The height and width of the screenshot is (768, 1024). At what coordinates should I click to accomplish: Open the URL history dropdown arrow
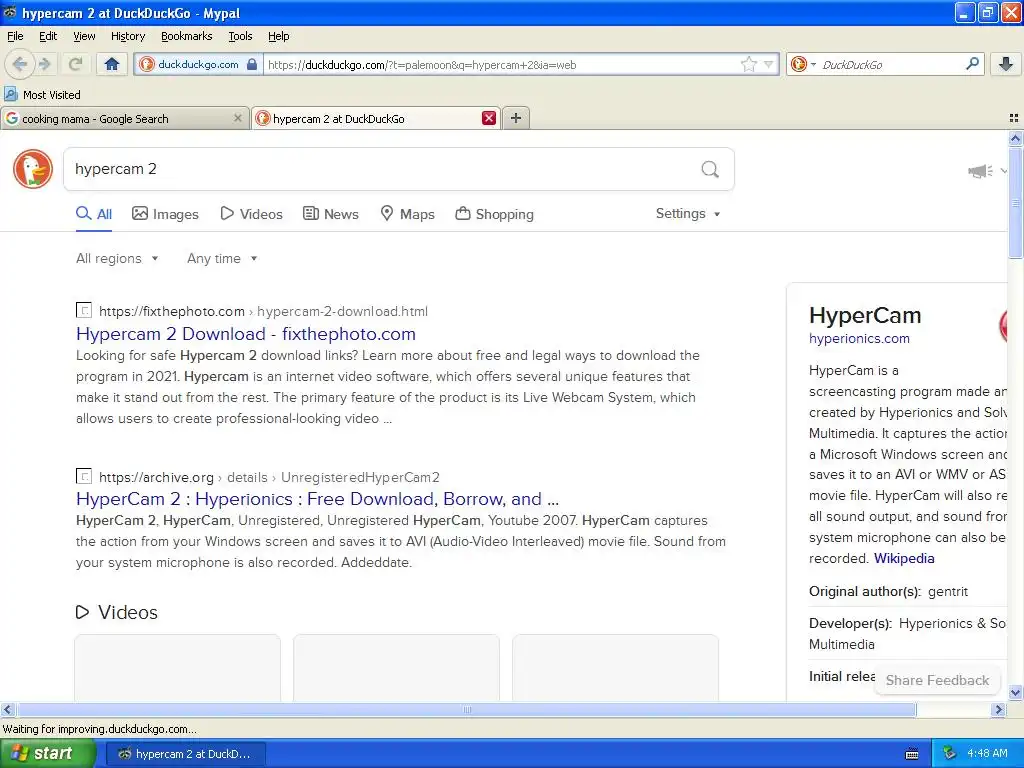click(x=769, y=64)
